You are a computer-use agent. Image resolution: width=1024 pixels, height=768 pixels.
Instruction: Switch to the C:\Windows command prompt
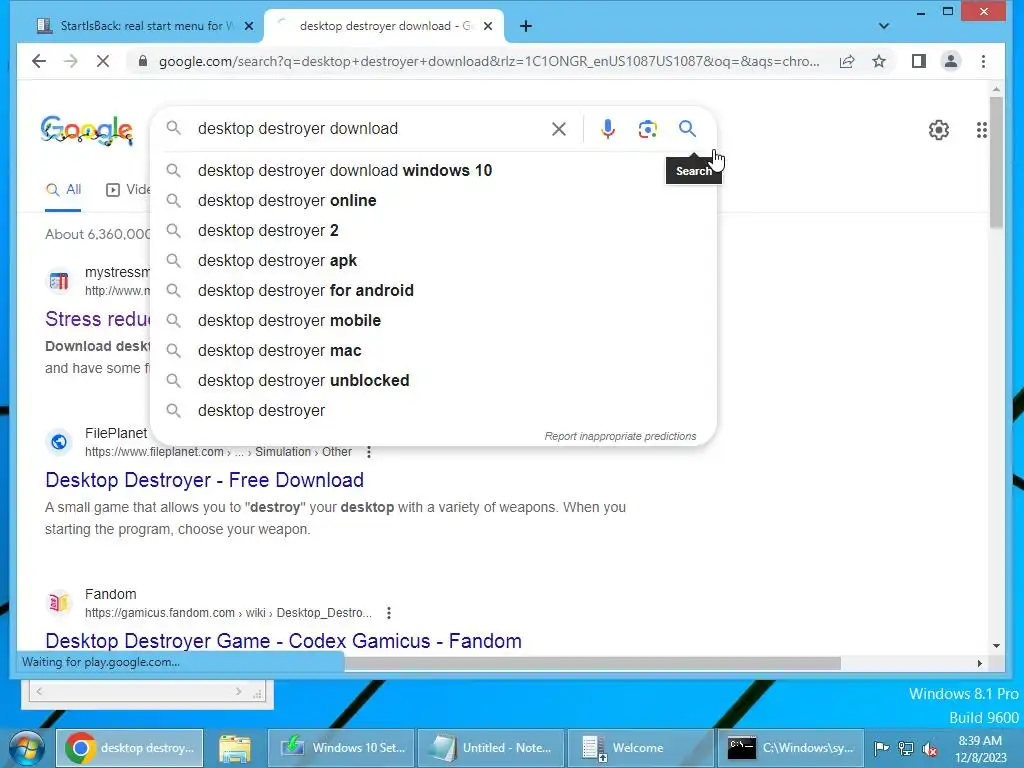click(790, 748)
